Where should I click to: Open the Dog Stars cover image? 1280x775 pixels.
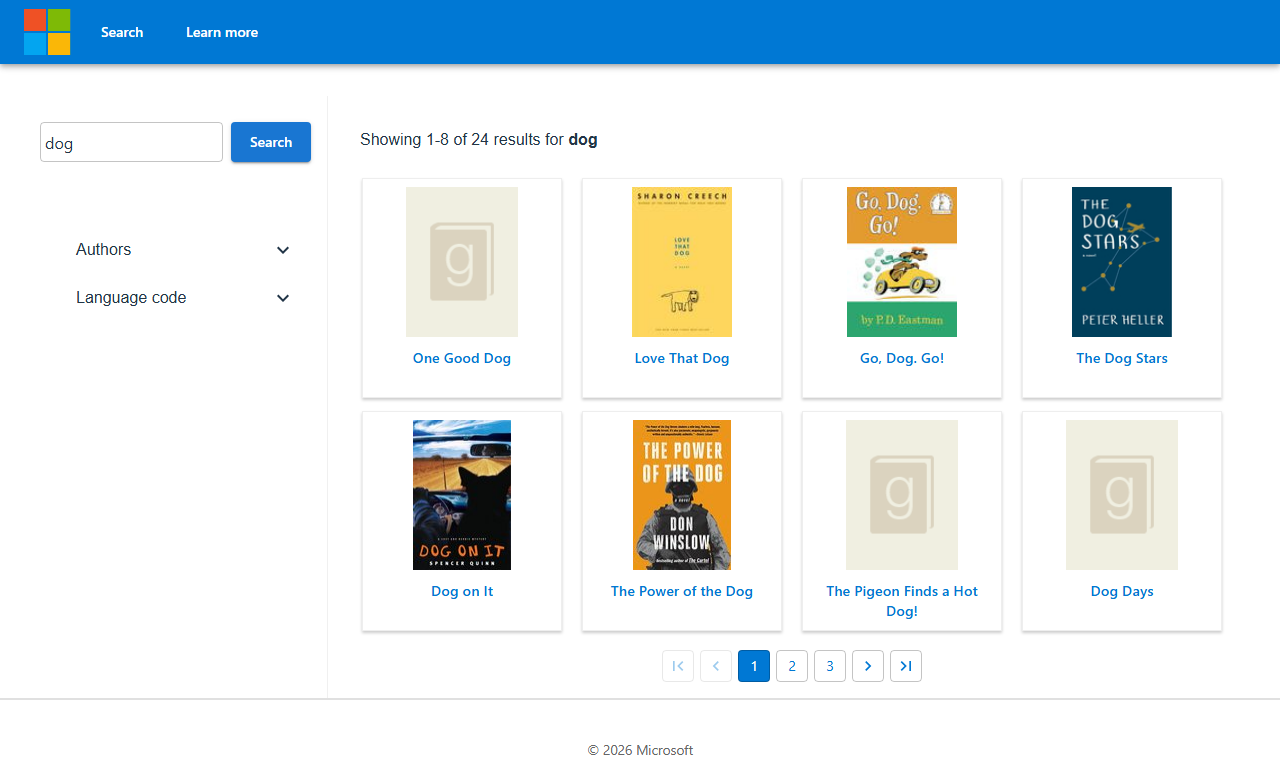click(1122, 262)
